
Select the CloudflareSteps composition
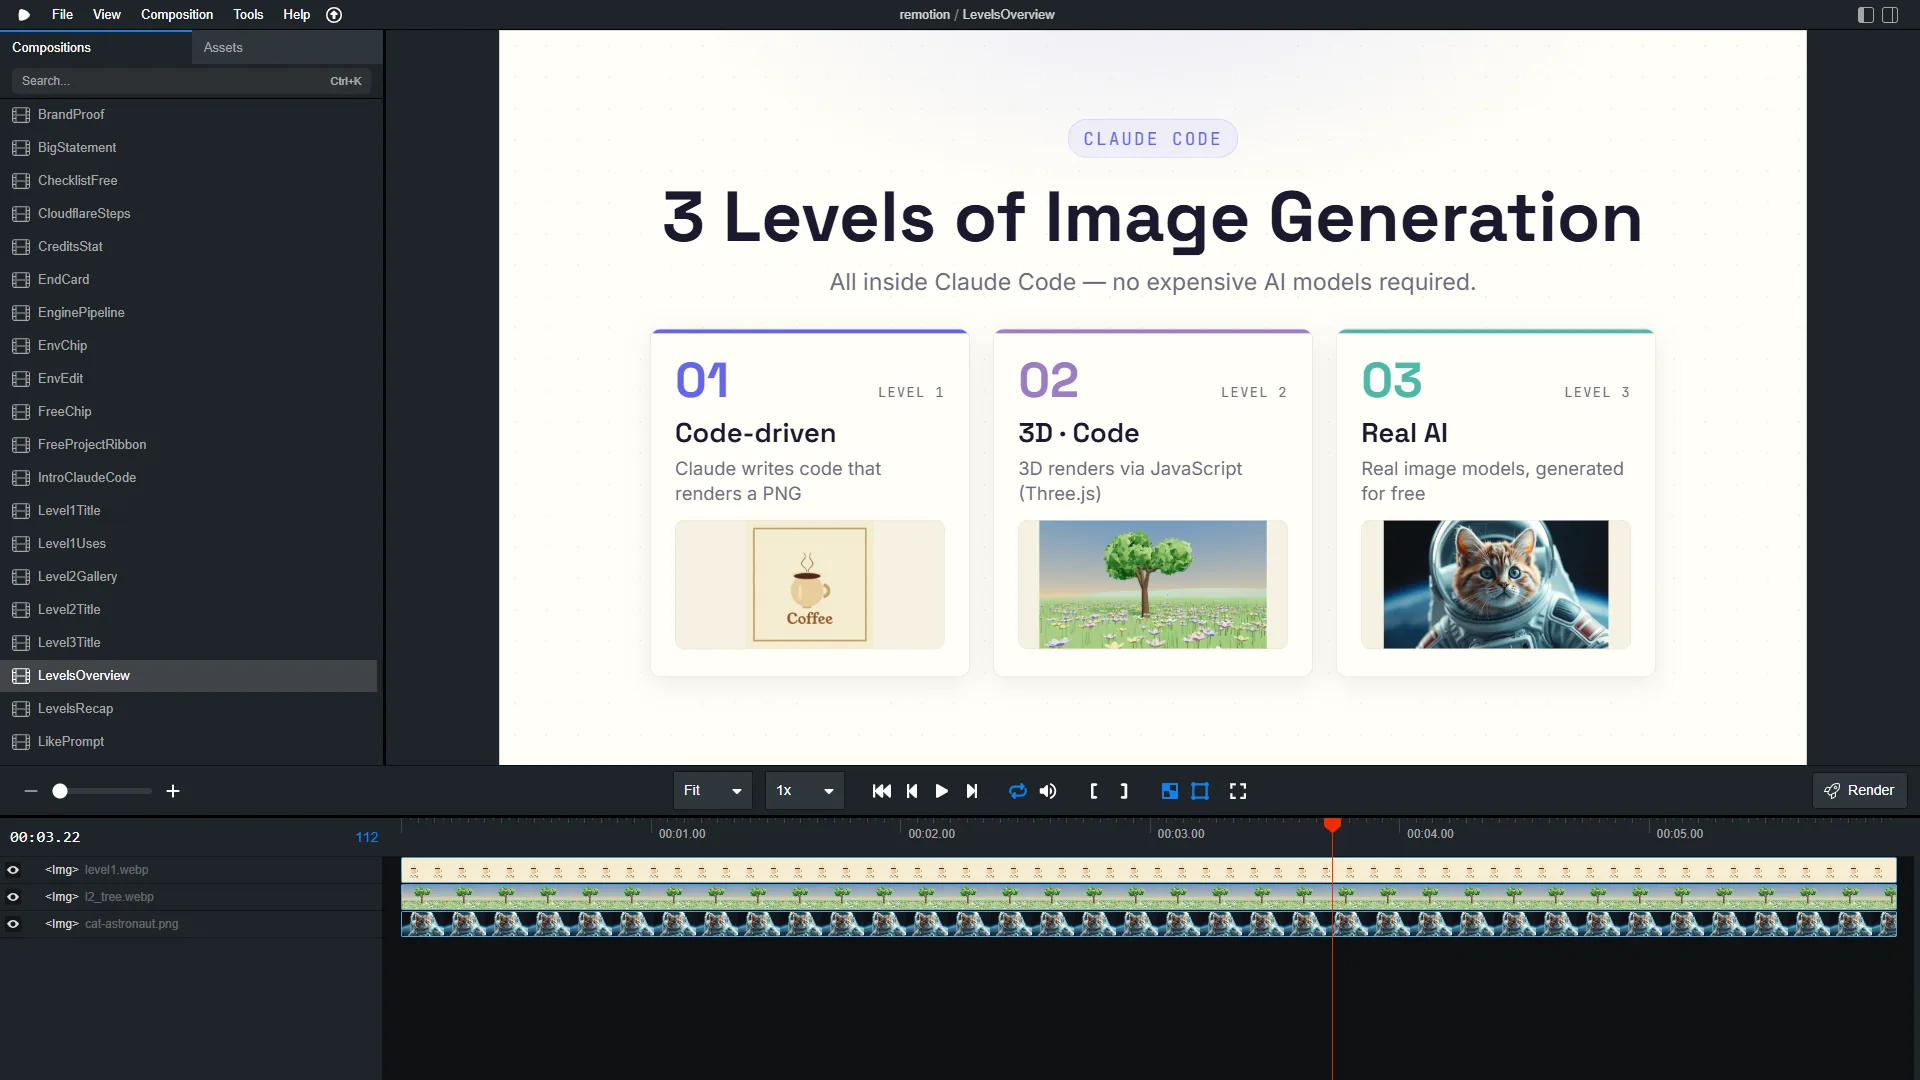[189, 214]
